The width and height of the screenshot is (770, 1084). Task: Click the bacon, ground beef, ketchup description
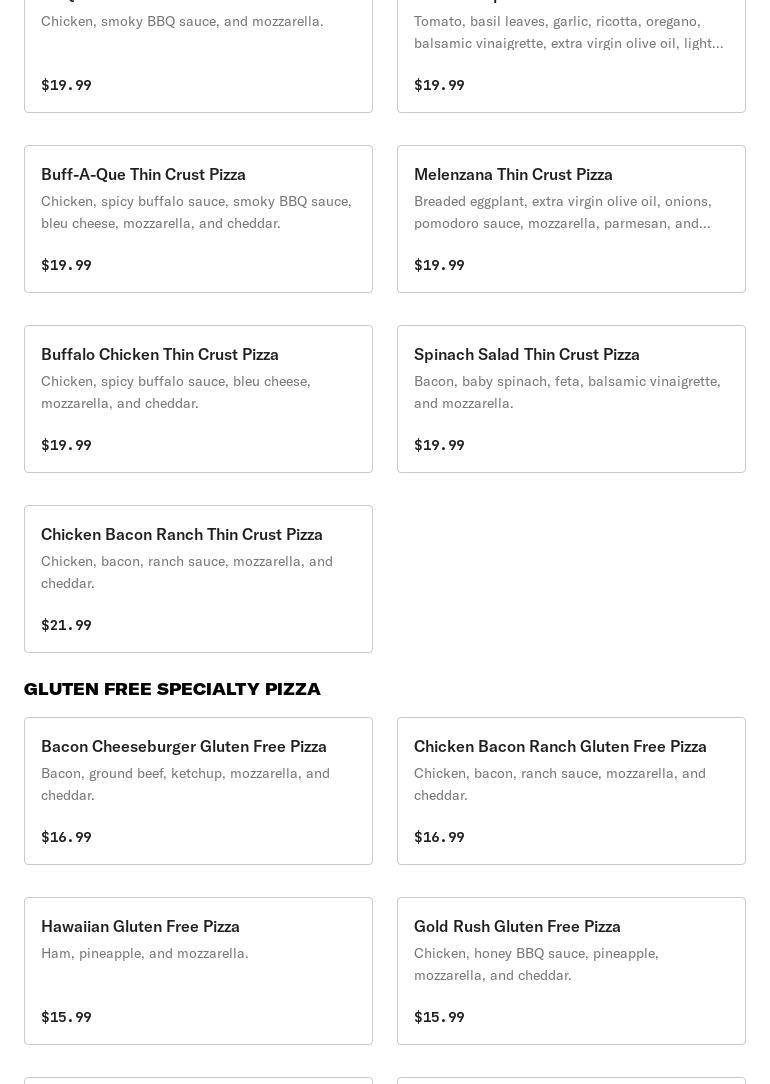coord(185,784)
